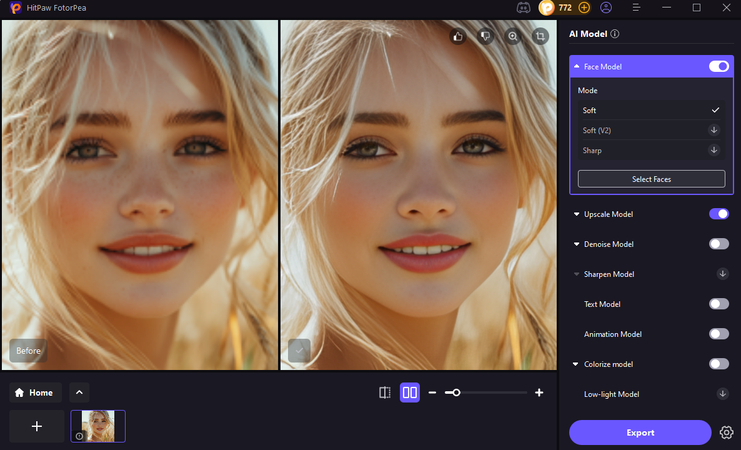Expand the Sharpen Model section
The width and height of the screenshot is (741, 450).
[577, 274]
